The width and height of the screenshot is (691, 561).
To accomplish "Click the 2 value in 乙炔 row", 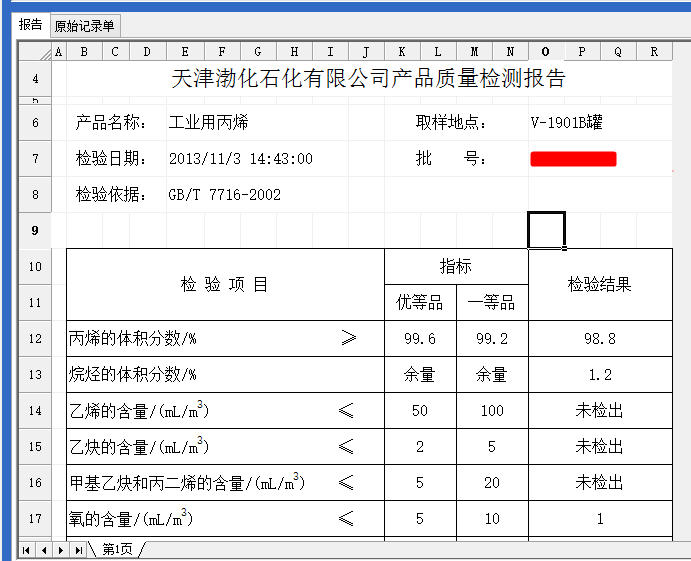I will 420,446.
